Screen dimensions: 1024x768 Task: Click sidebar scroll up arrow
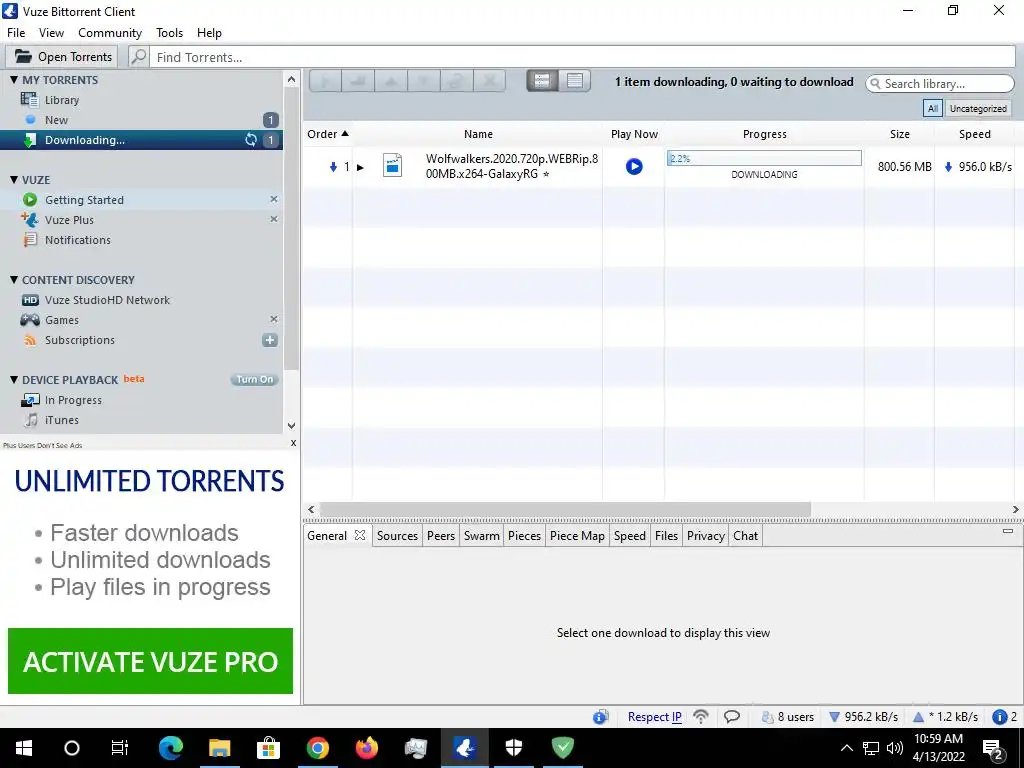[291, 80]
